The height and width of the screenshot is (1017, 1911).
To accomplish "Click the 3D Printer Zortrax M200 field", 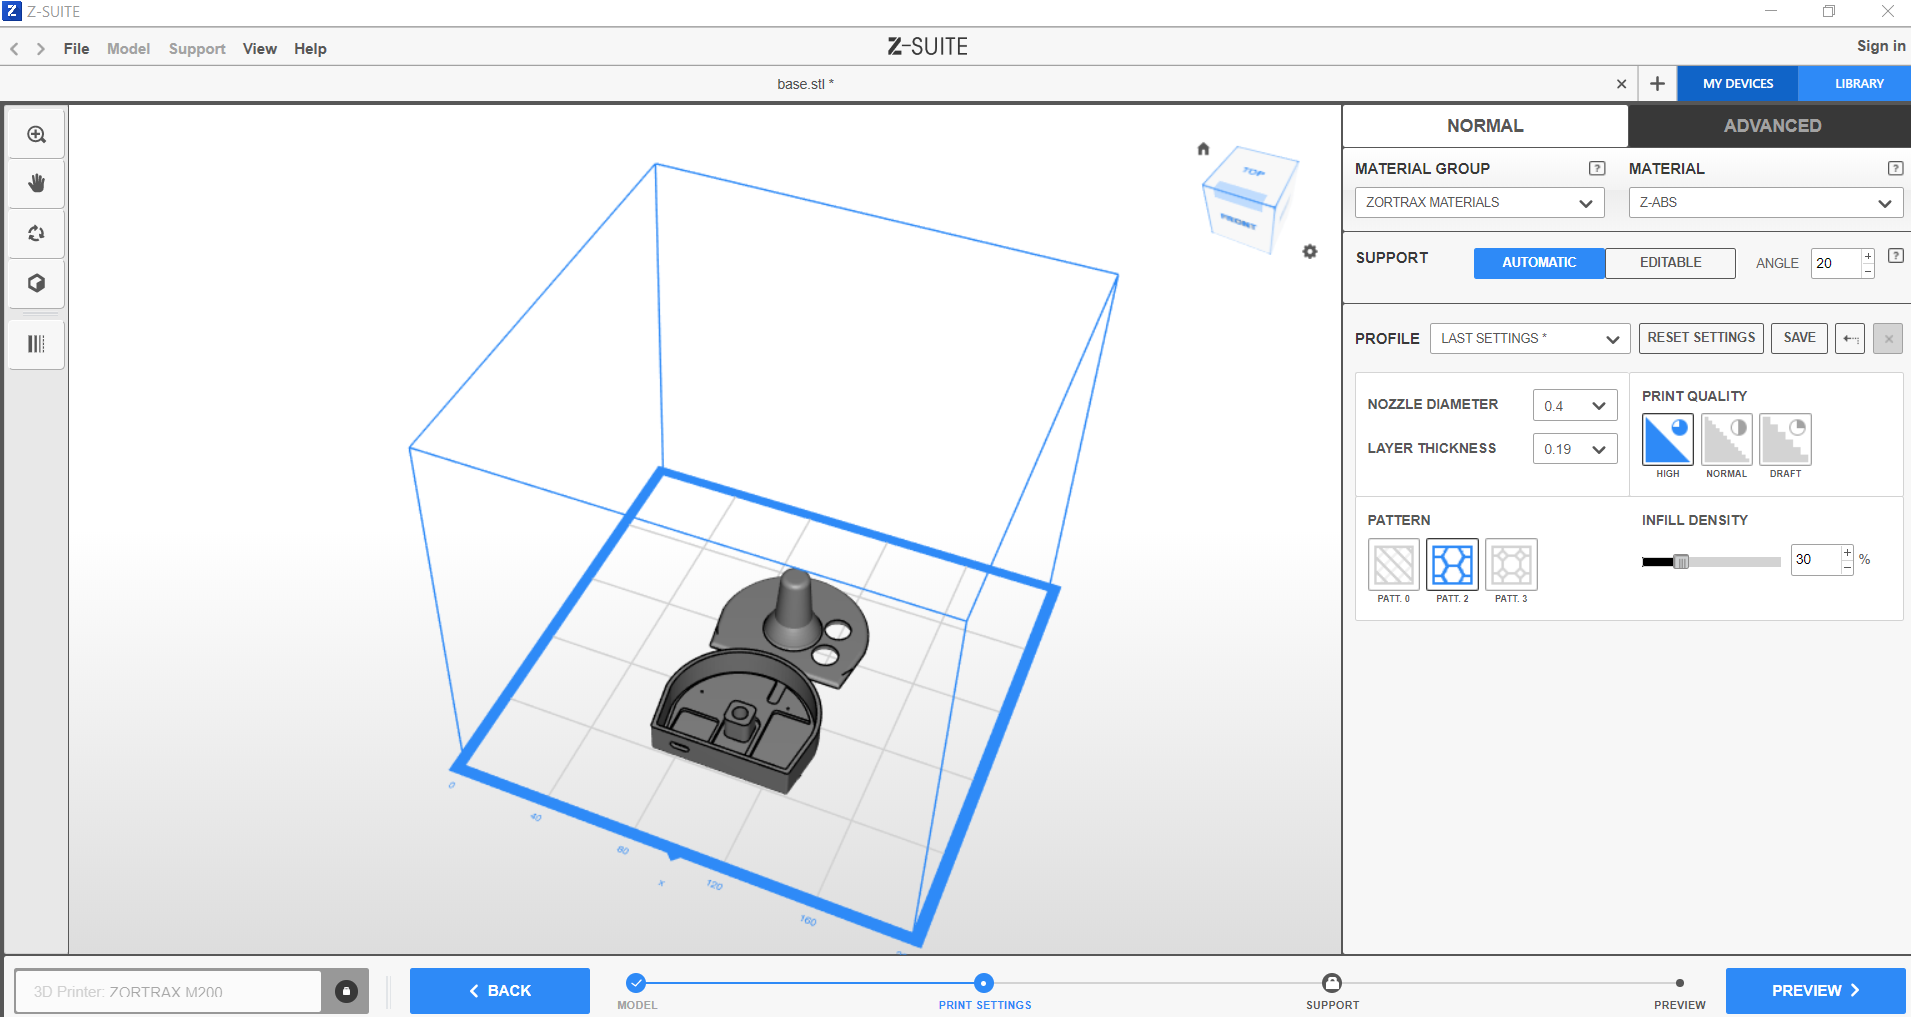I will click(x=168, y=991).
